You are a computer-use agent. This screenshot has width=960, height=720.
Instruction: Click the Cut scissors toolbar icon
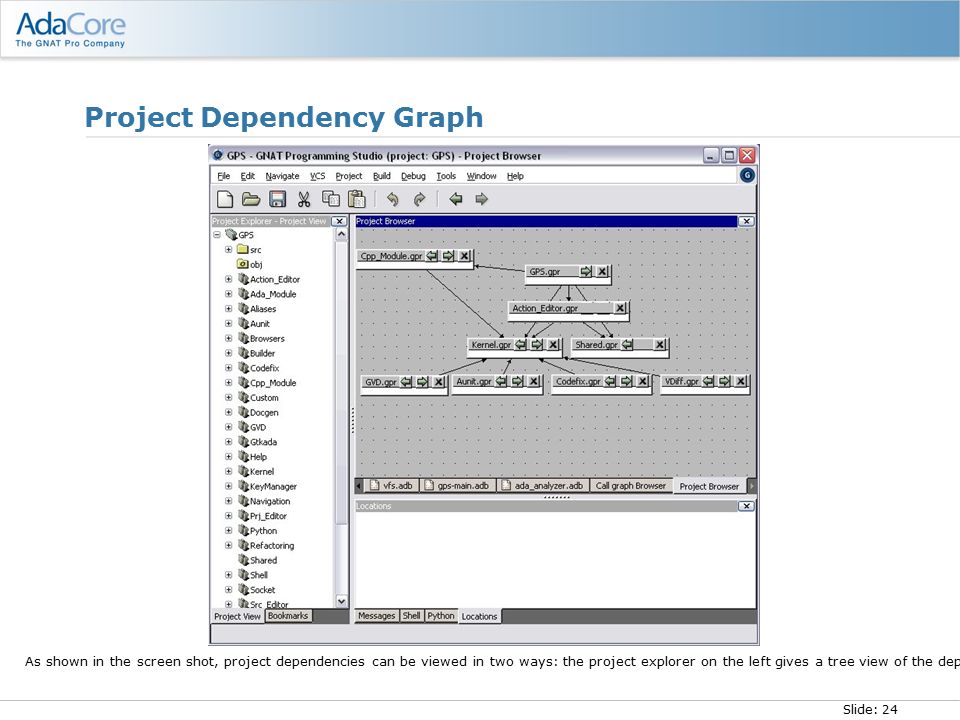click(x=304, y=199)
